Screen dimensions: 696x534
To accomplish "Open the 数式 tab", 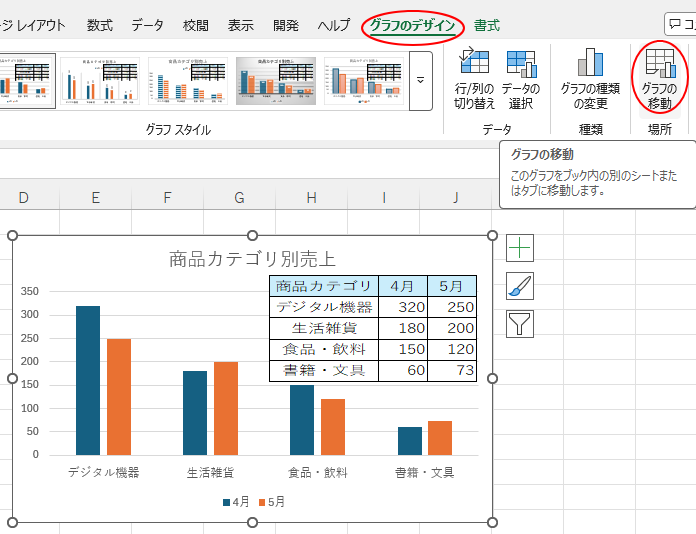I will (x=99, y=25).
